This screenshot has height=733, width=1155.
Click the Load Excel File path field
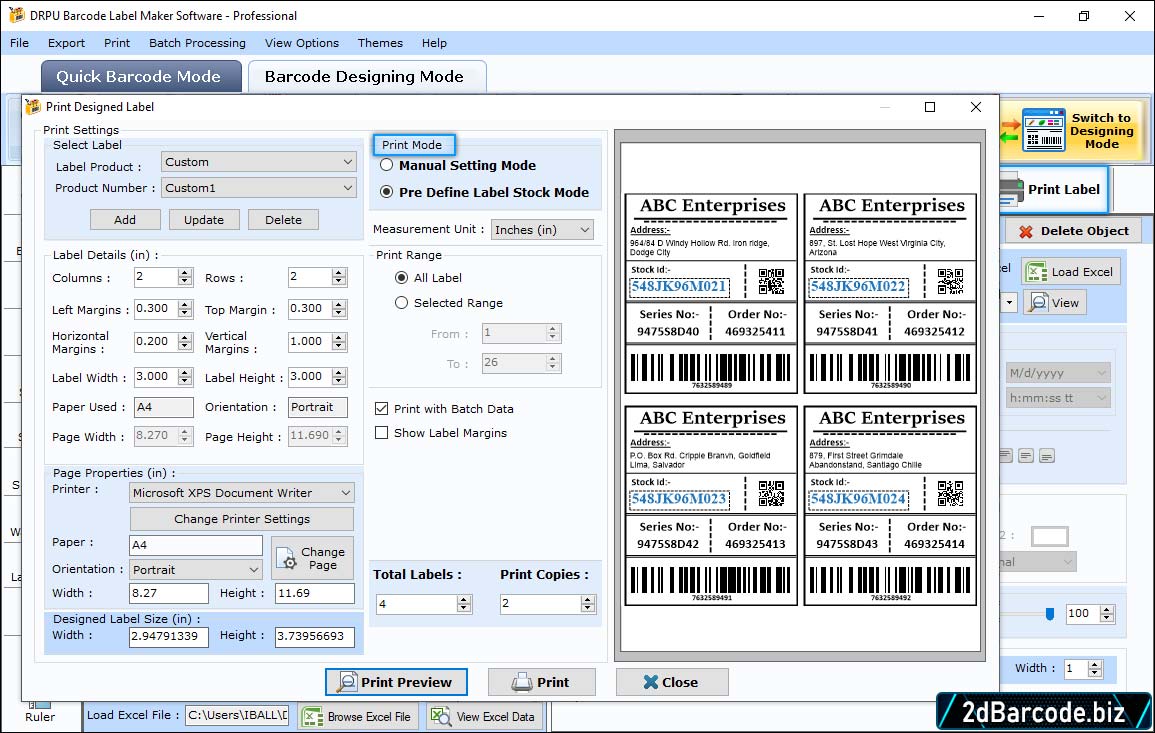click(237, 715)
